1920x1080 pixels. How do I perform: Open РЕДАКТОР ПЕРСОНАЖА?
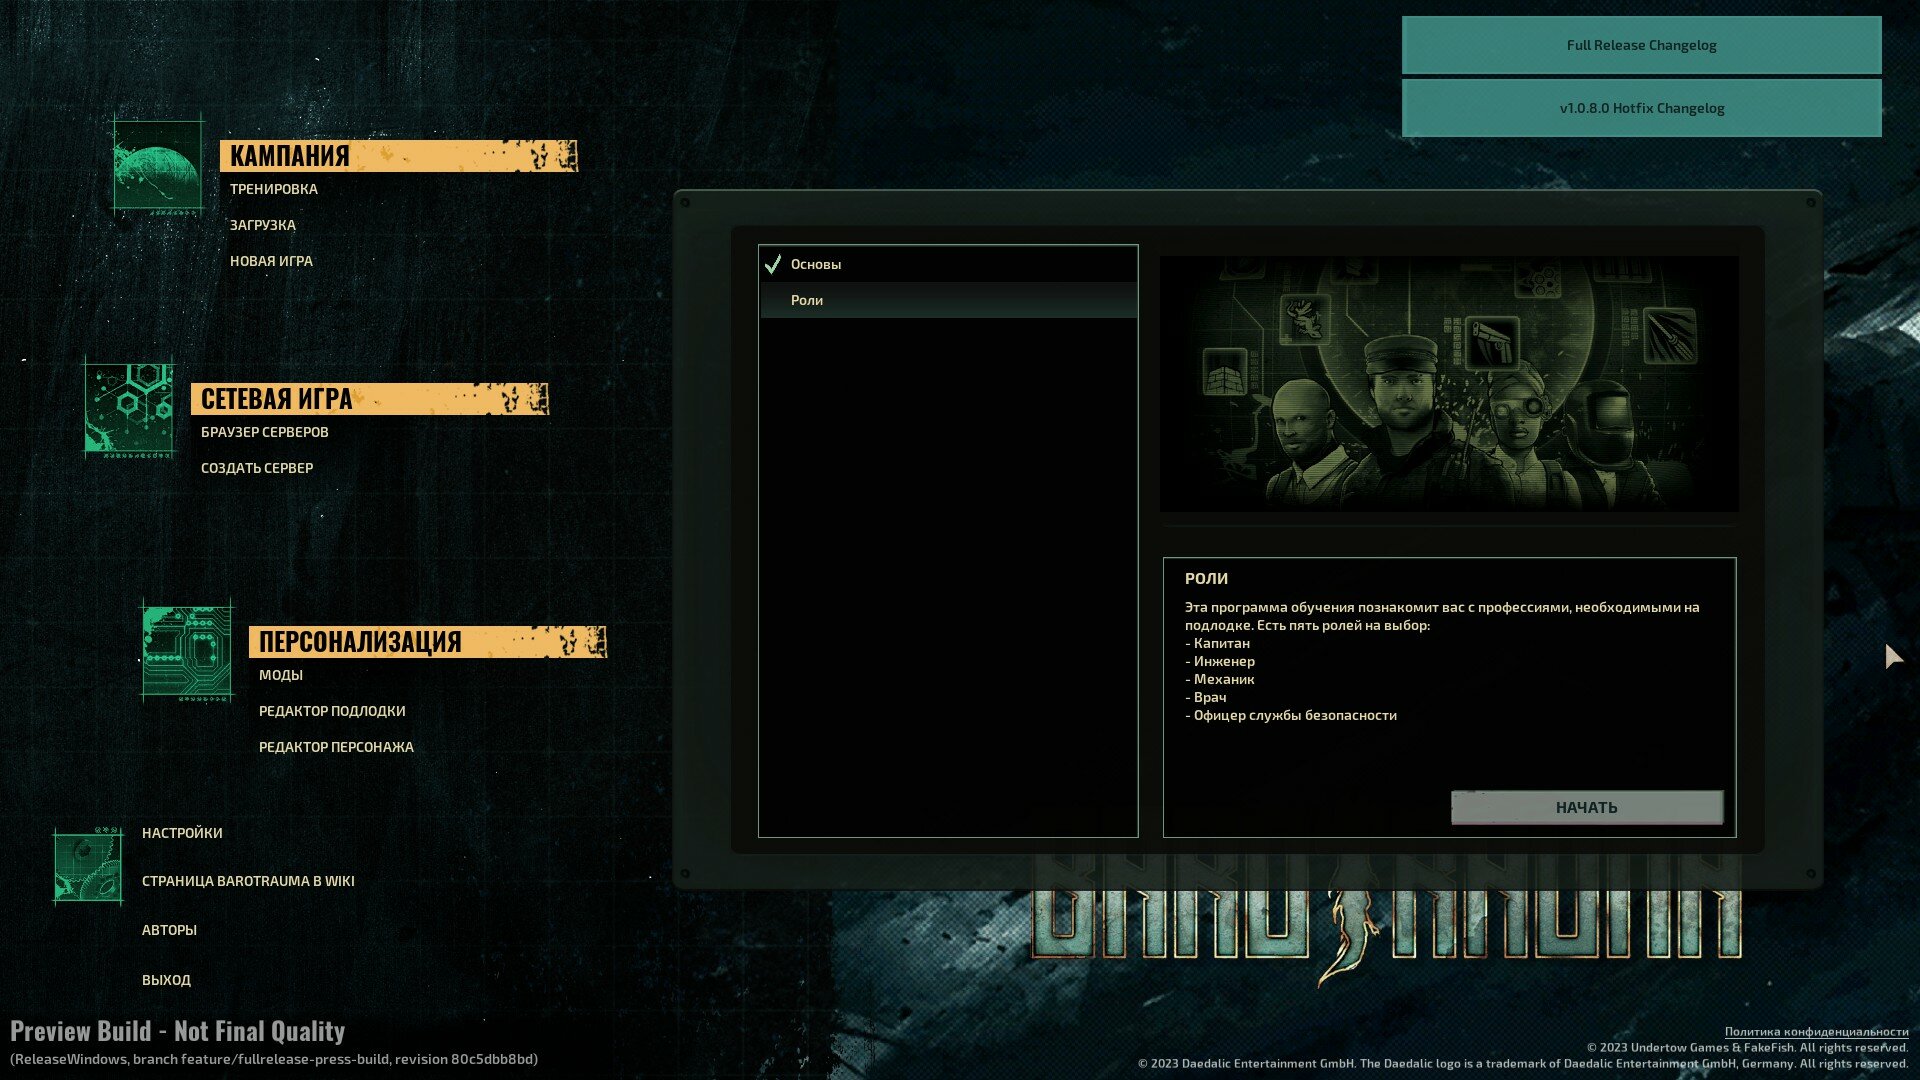pyautogui.click(x=336, y=747)
